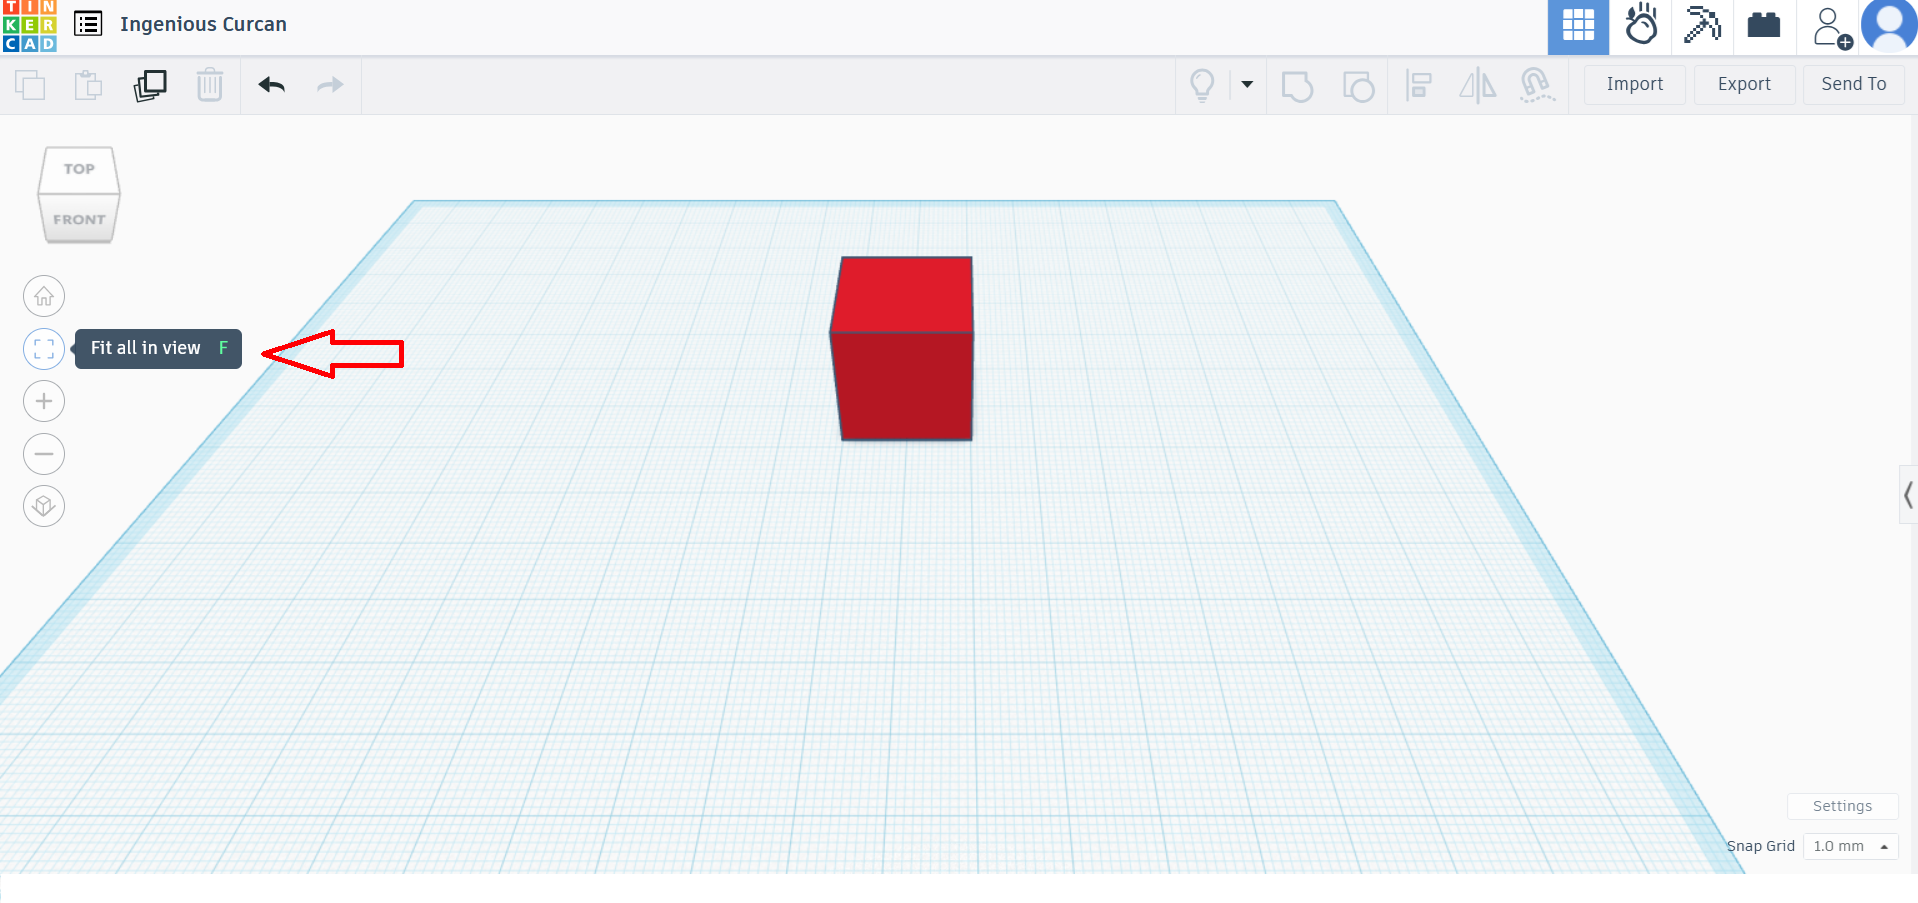
Task: Open the visibility options dropdown arrow
Action: (1247, 85)
